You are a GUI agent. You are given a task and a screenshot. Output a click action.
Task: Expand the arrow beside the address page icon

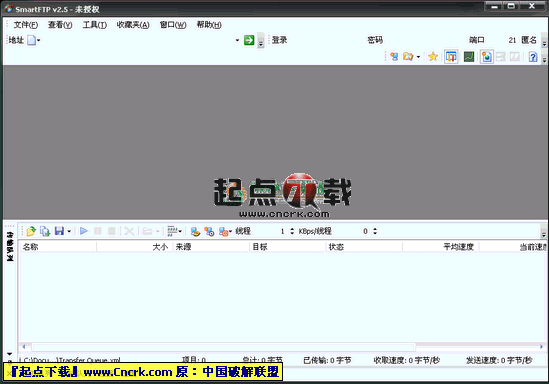[x=39, y=41]
